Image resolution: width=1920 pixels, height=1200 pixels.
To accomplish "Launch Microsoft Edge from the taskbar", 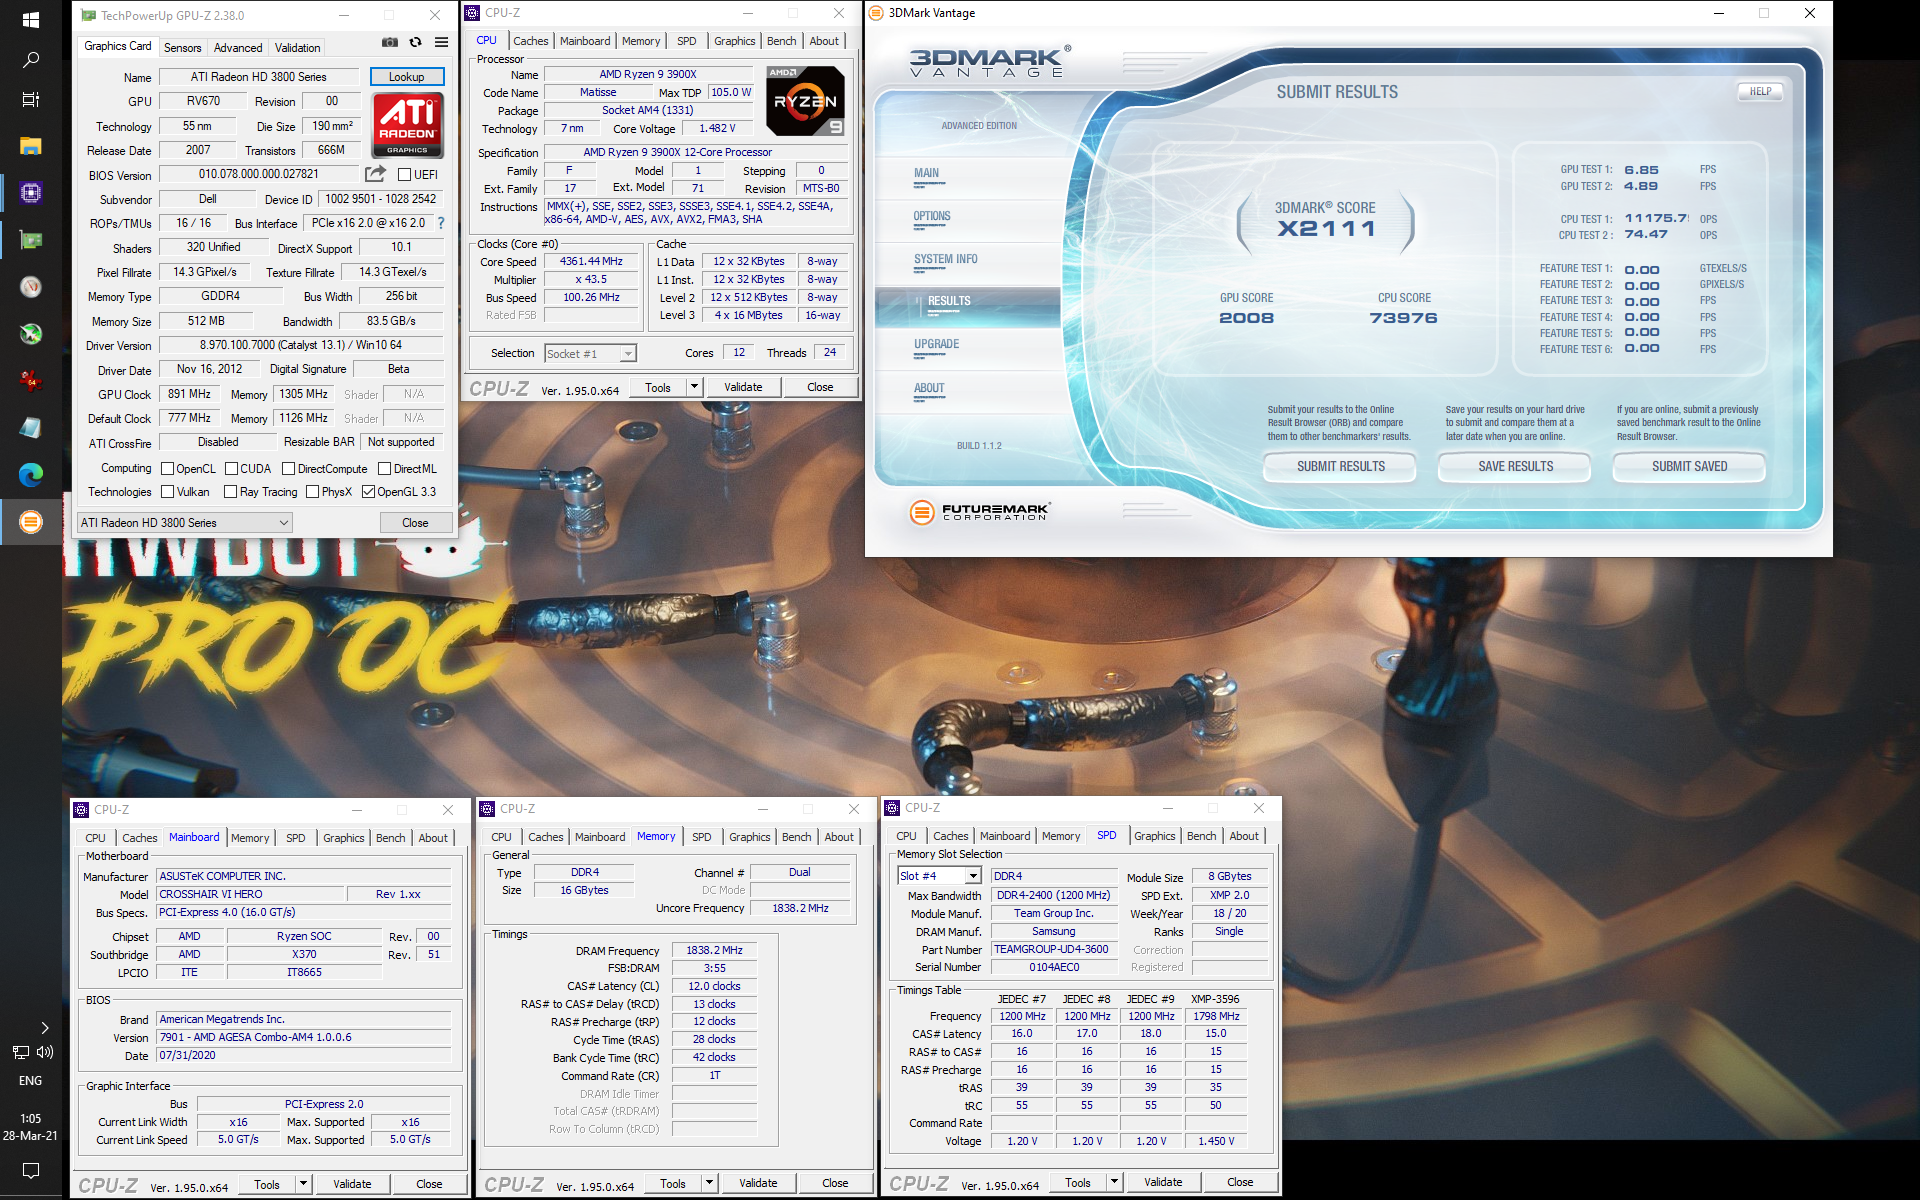I will click(x=31, y=475).
